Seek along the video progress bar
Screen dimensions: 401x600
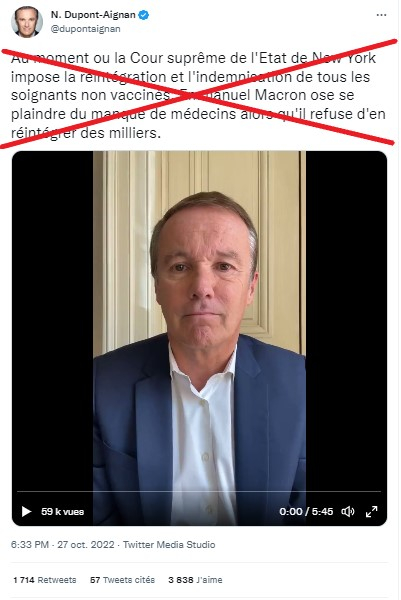point(199,491)
